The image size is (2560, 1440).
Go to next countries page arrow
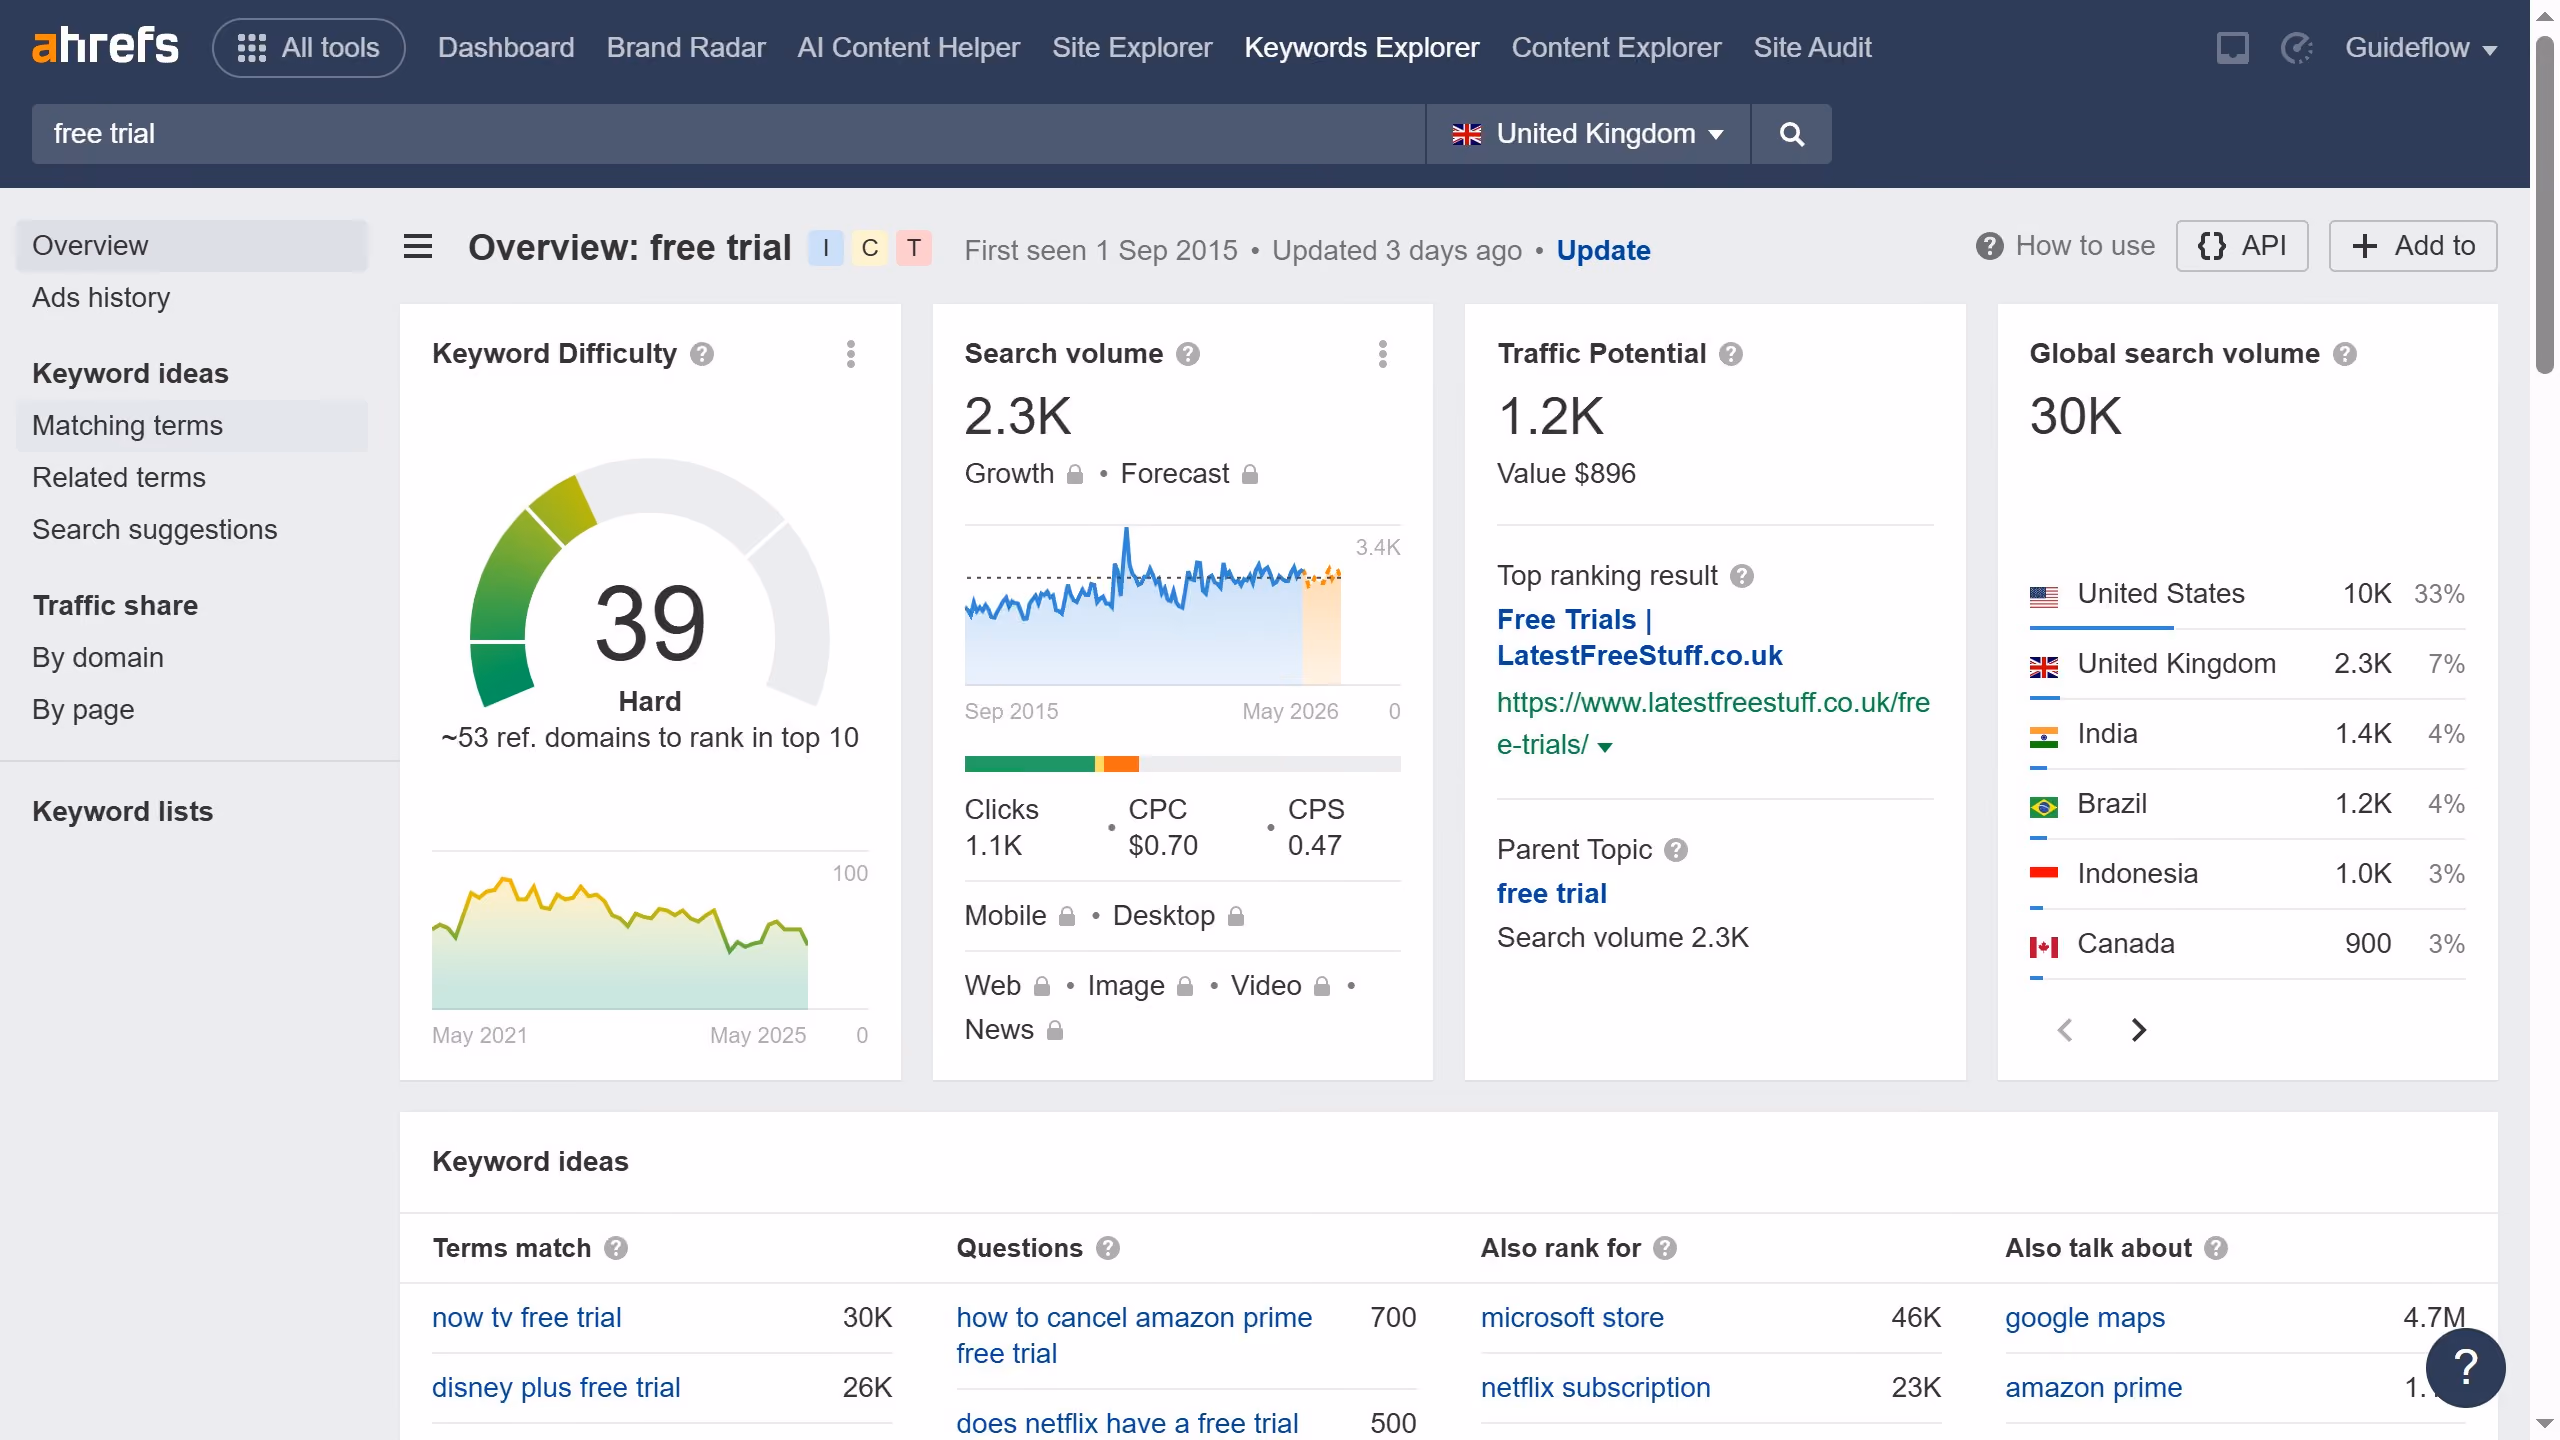pyautogui.click(x=2138, y=1030)
